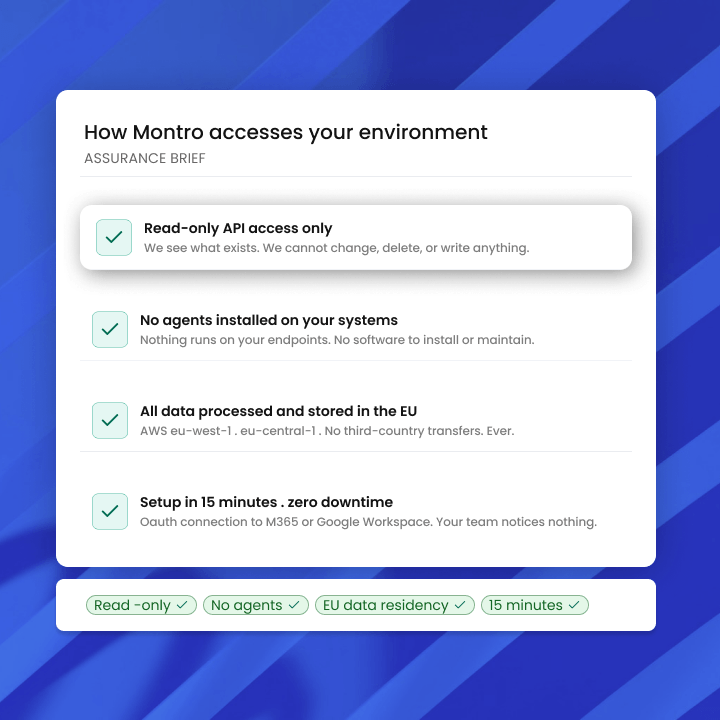Click 'Read-only API access only' title
The image size is (720, 720).
pyautogui.click(x=238, y=228)
